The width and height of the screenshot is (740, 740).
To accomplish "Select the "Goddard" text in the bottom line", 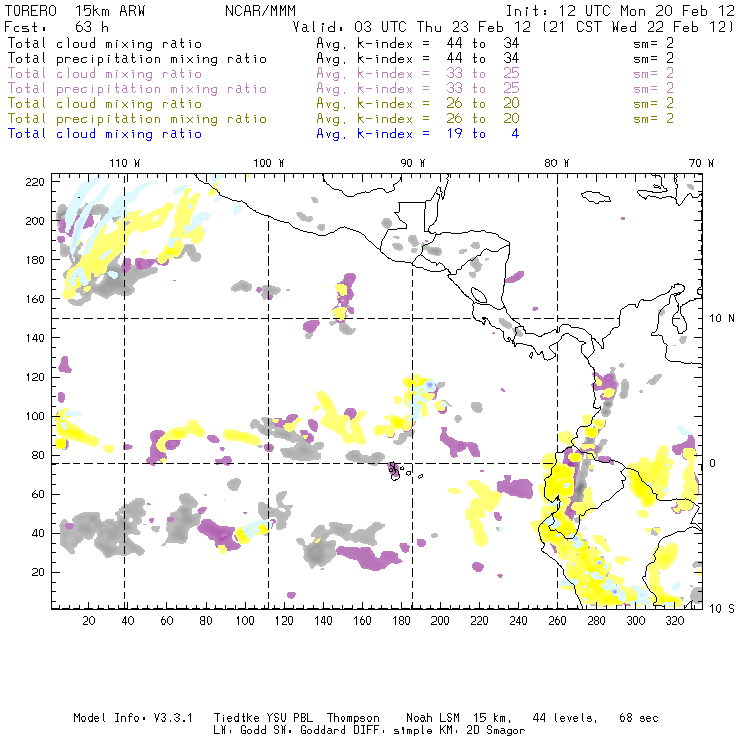I will pos(323,730).
